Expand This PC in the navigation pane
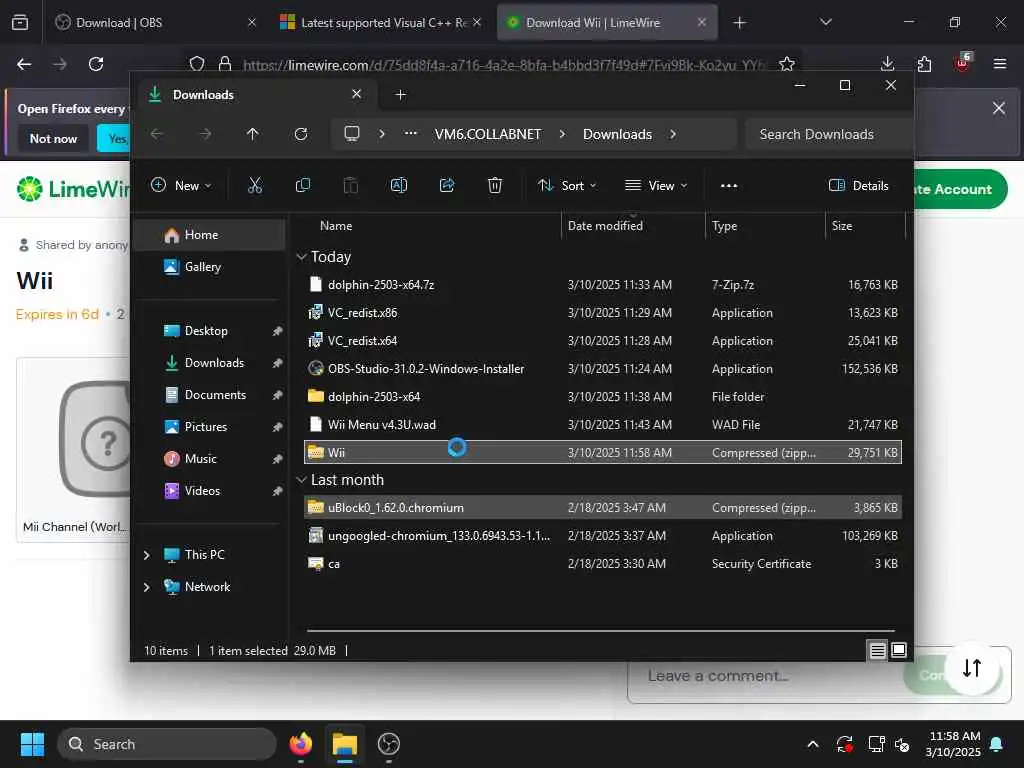Screen dimensions: 1024x768 click(x=147, y=555)
